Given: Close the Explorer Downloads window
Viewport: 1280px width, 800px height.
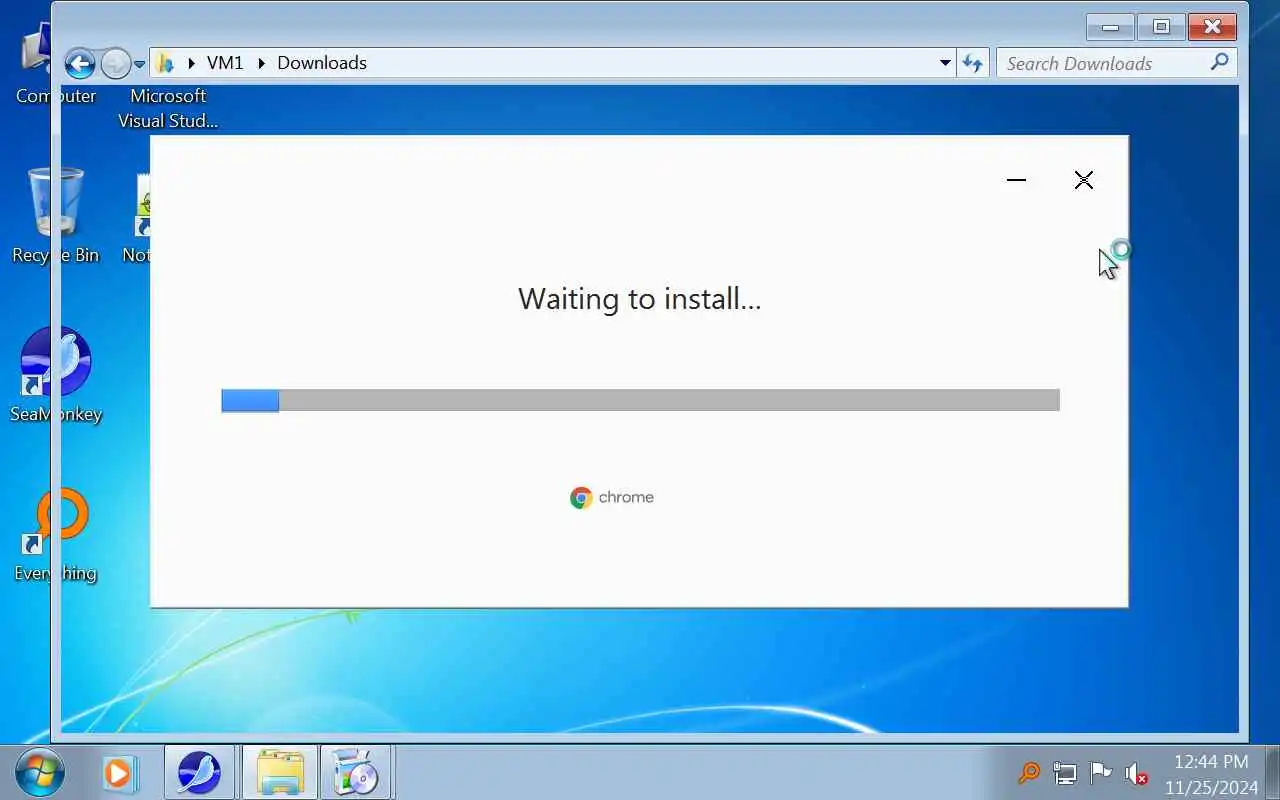Looking at the screenshot, I should 1213,27.
